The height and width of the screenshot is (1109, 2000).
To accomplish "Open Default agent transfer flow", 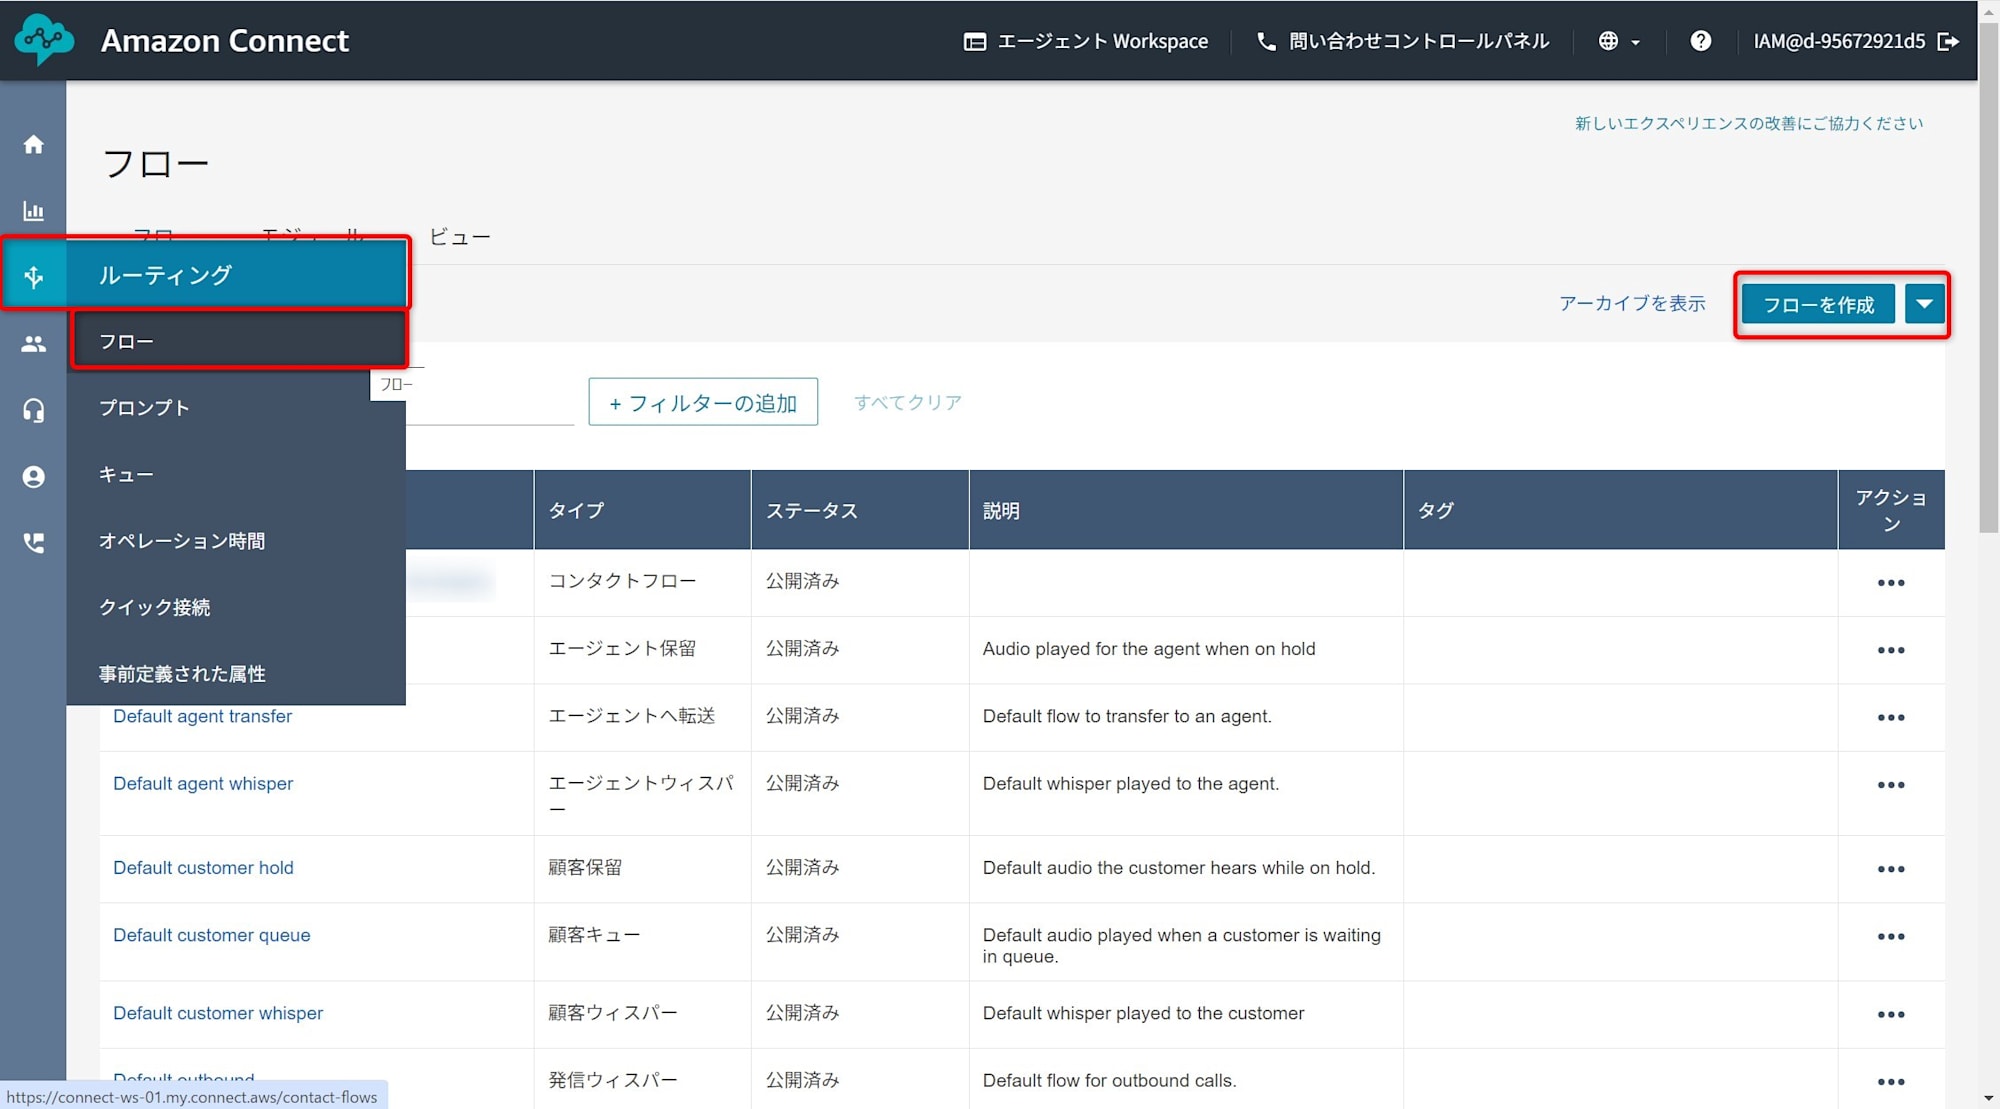I will click(202, 716).
